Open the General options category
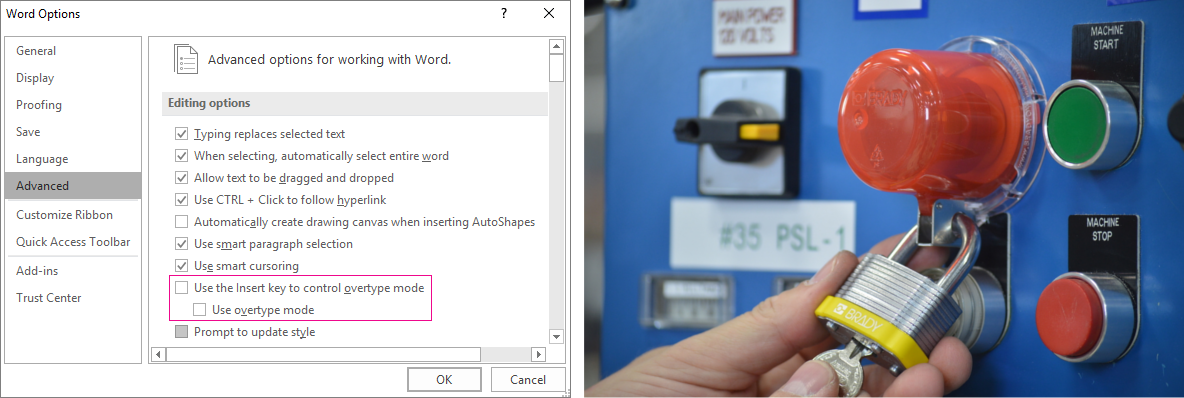Screen dimensions: 1184x398 click(72, 51)
